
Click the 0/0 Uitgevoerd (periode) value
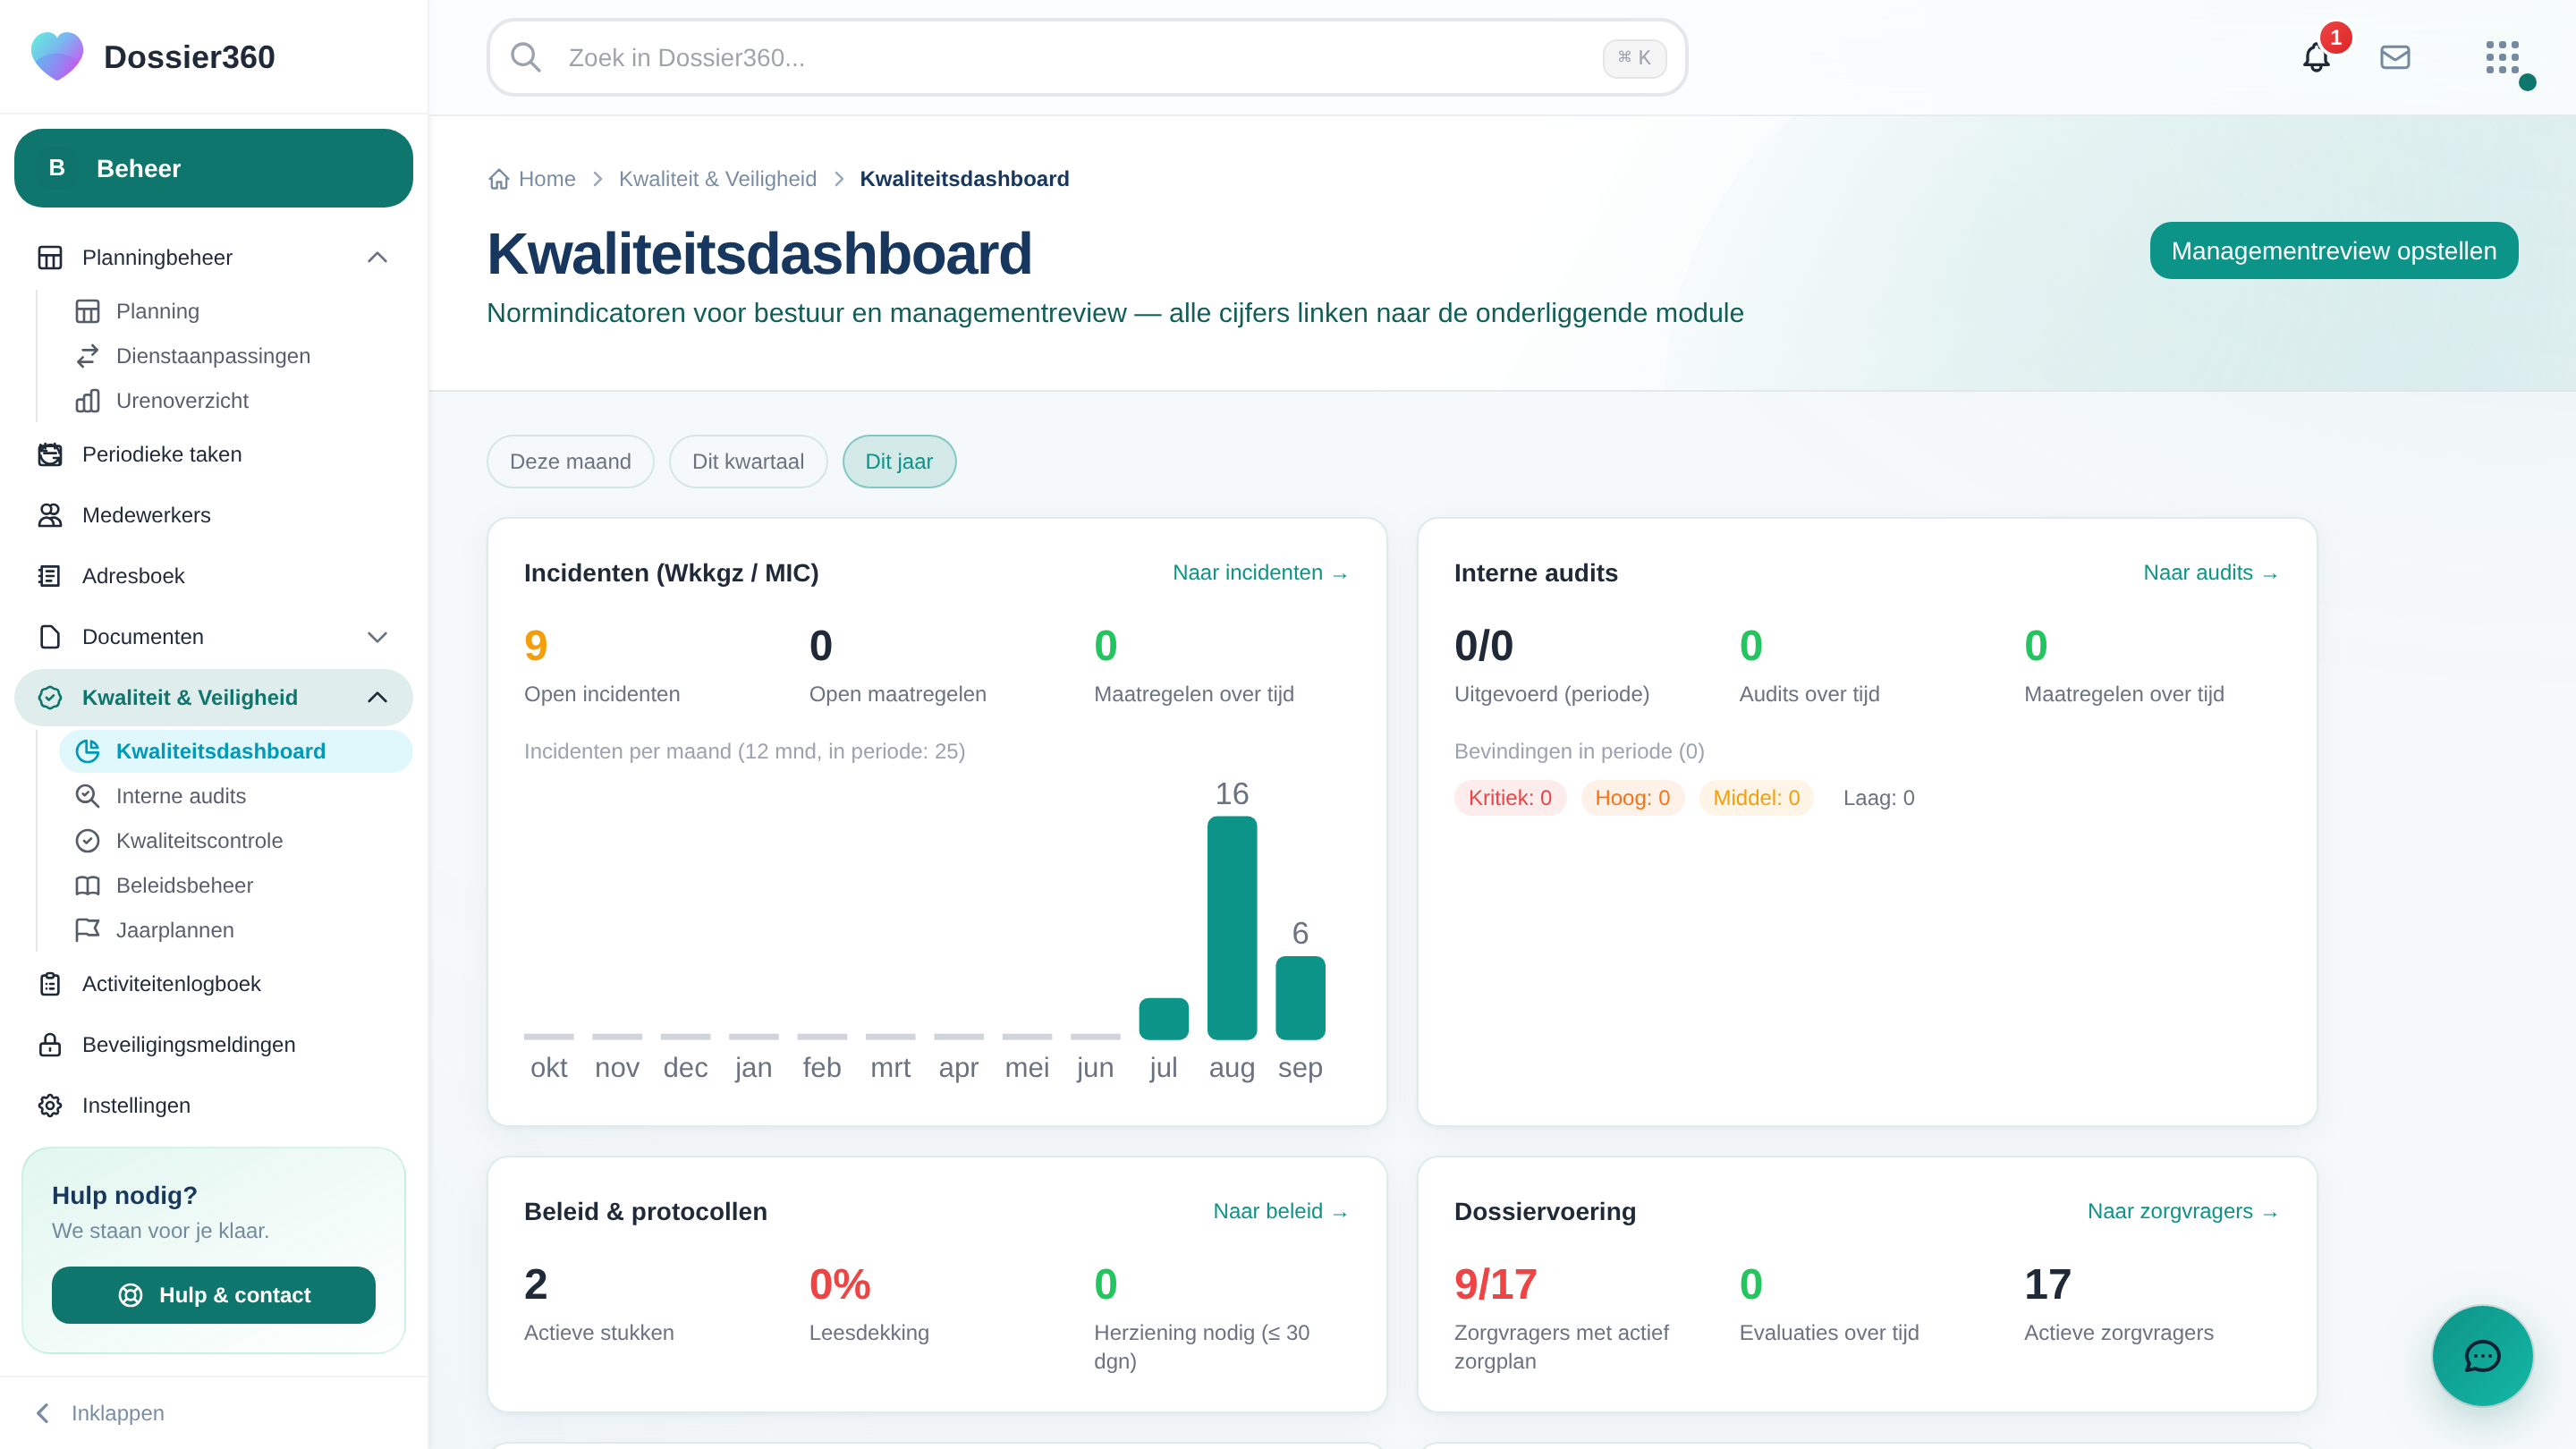tap(1484, 646)
